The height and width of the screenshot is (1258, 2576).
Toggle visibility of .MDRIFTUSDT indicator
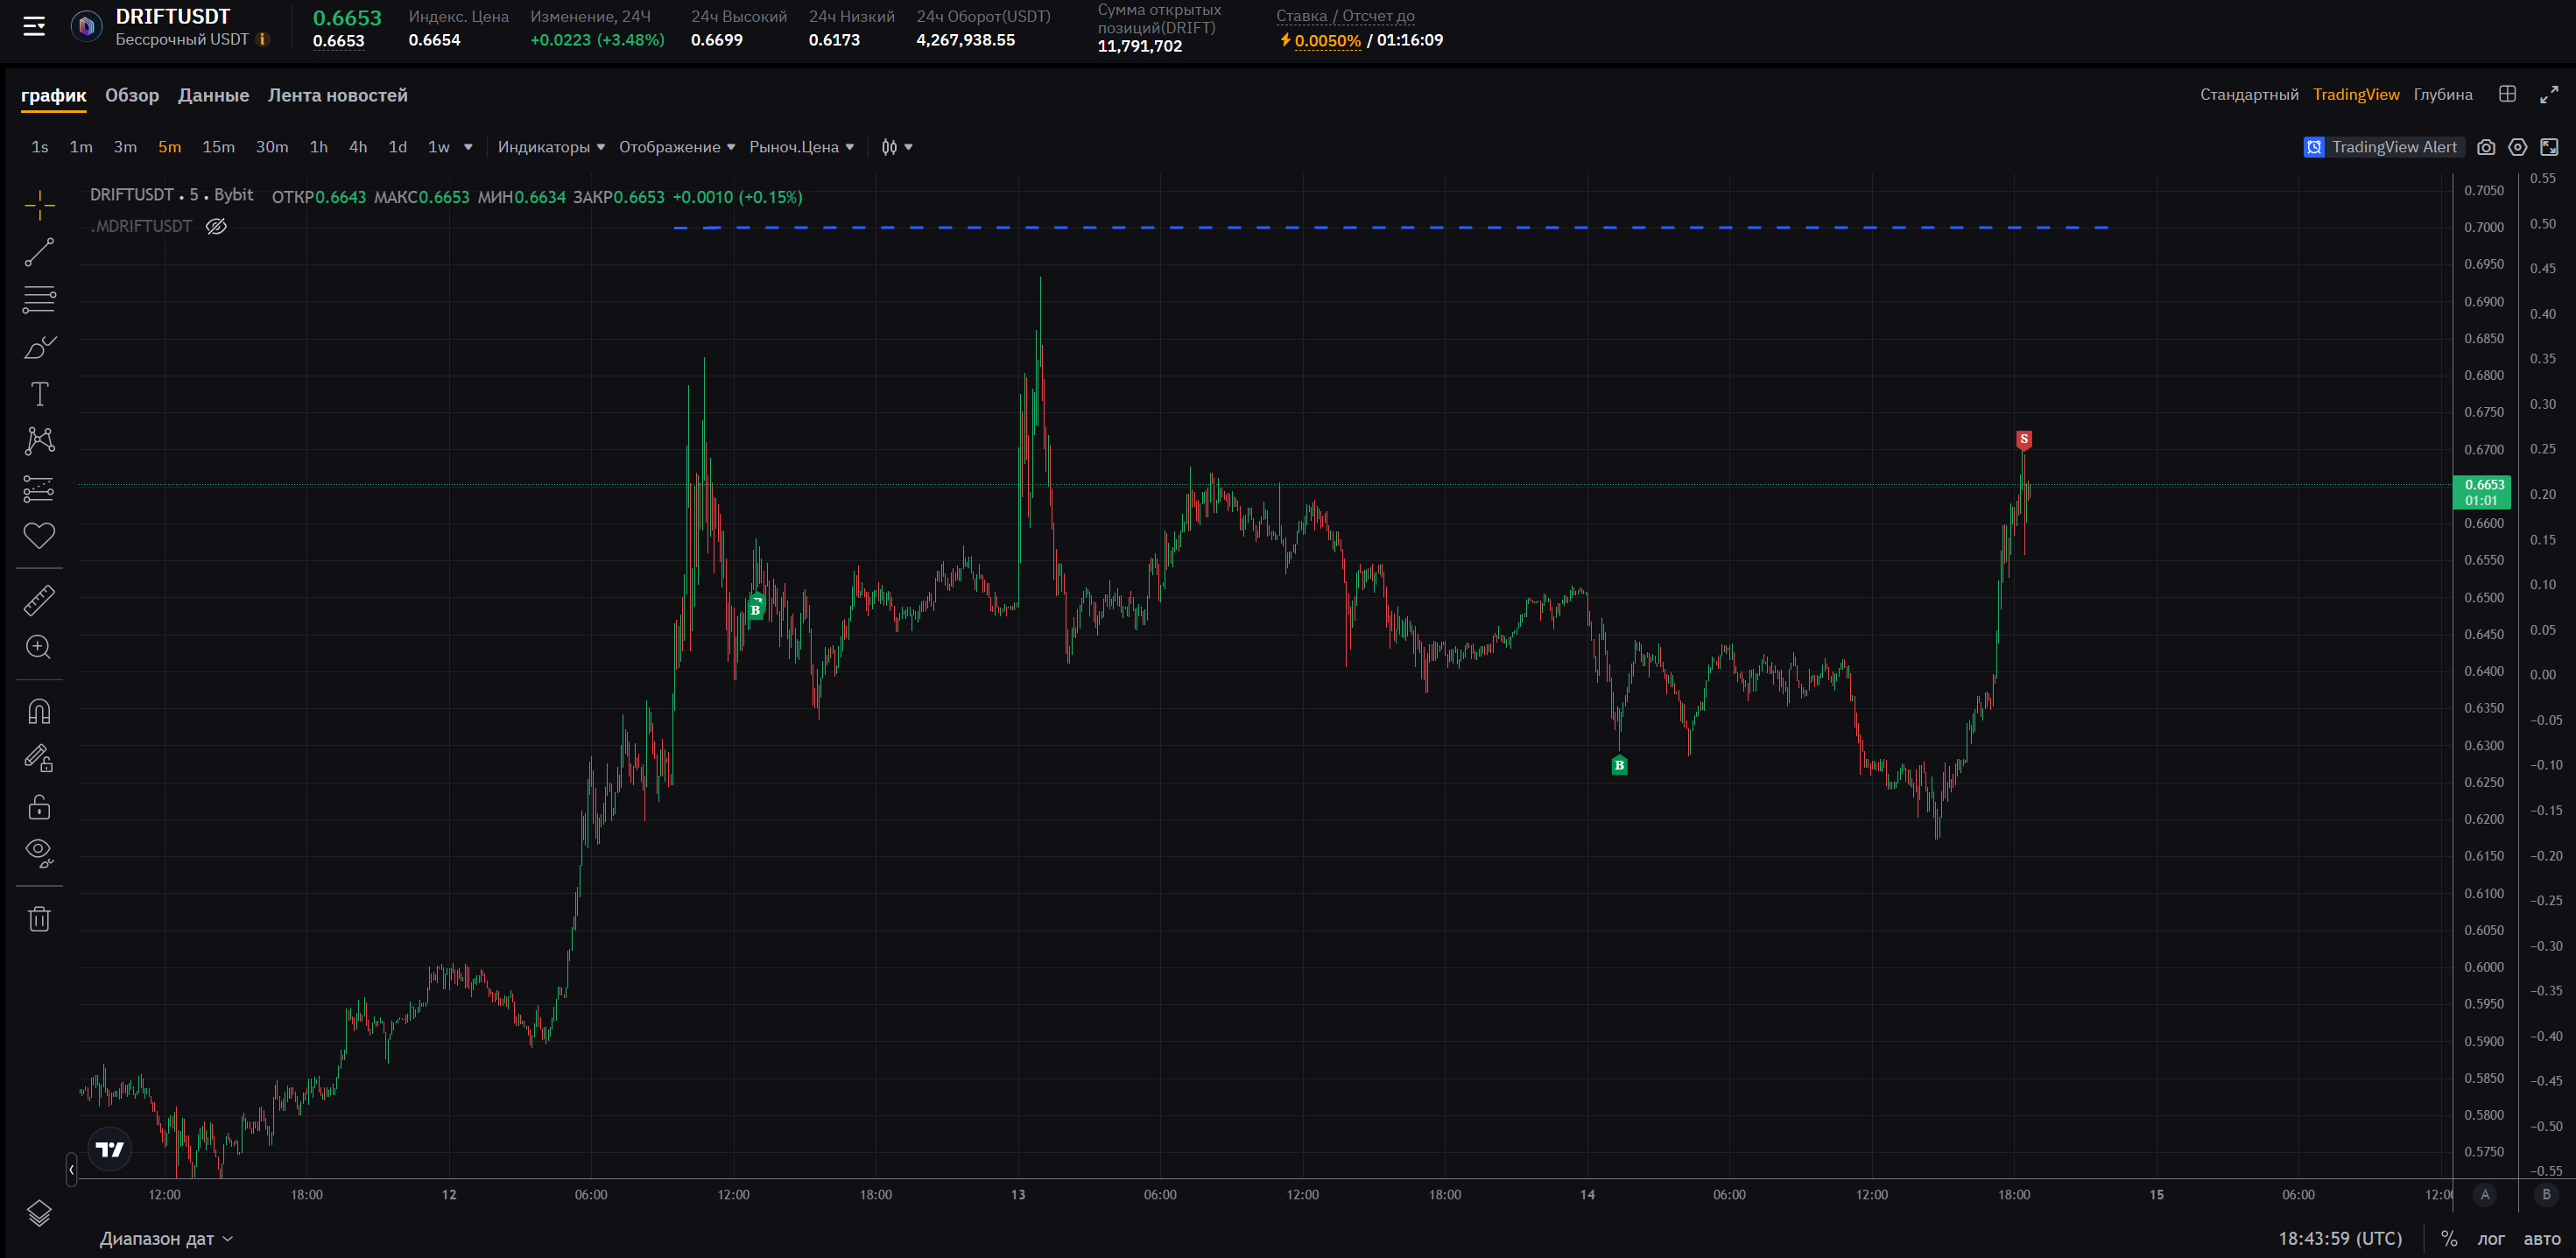pos(216,226)
